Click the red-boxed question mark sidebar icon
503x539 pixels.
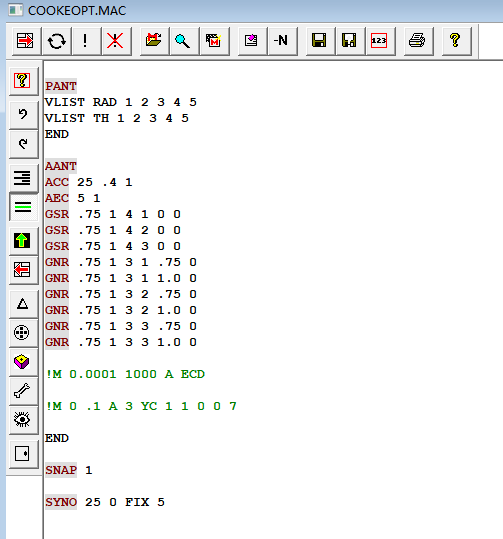point(23,80)
